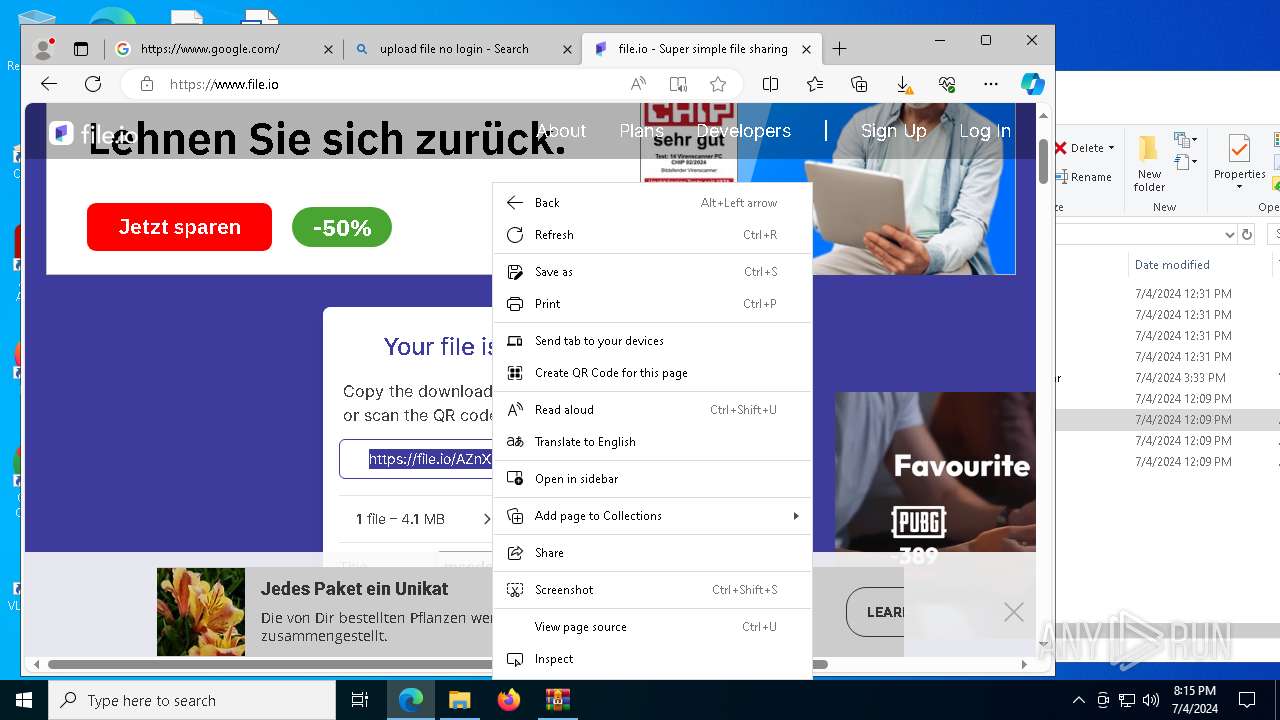The height and width of the screenshot is (720, 1280).
Task: Open the Plans link on file.io
Action: pyautogui.click(x=641, y=131)
